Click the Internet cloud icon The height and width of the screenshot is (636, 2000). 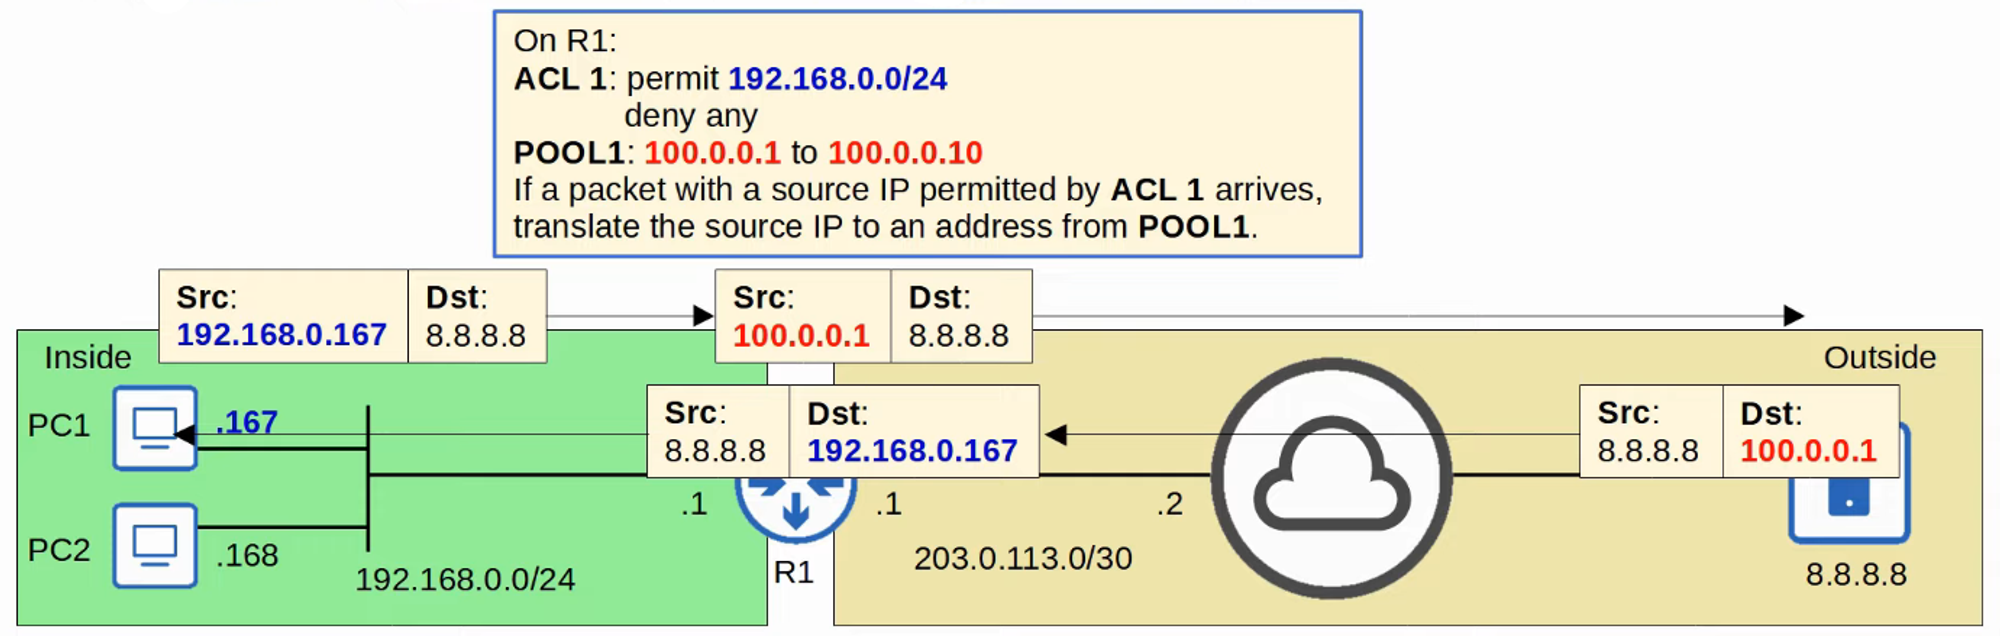(1331, 478)
